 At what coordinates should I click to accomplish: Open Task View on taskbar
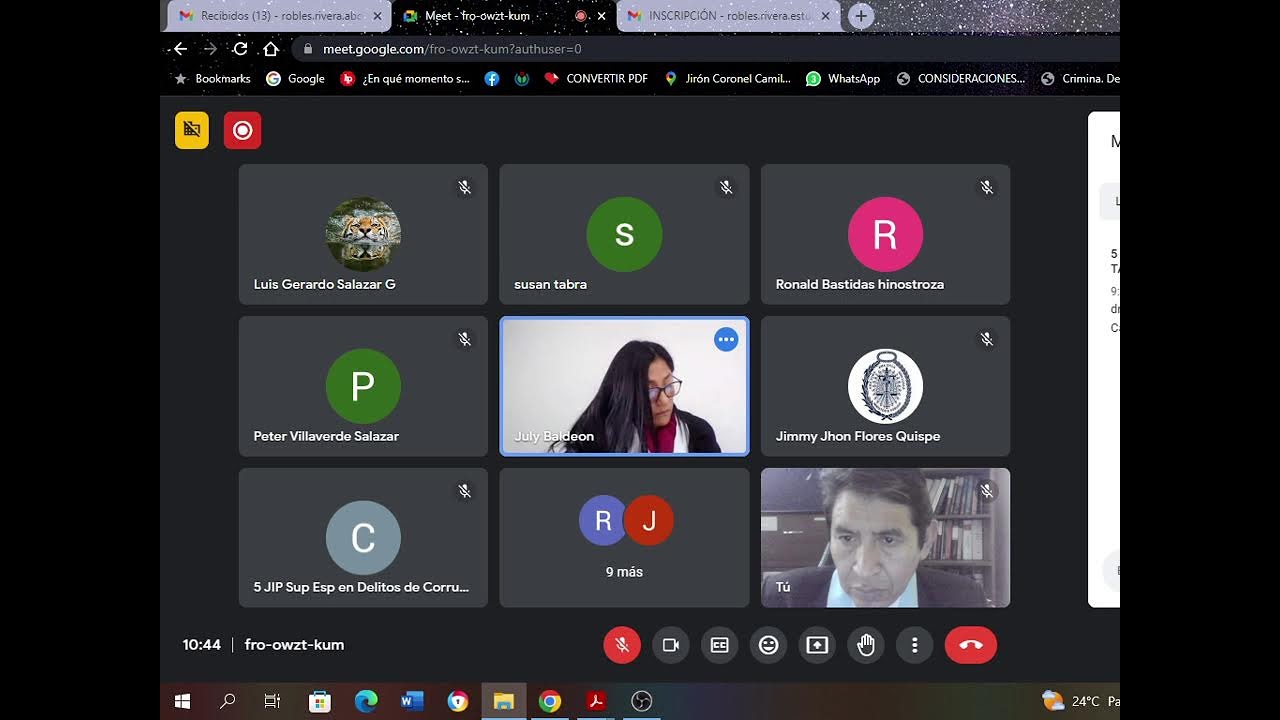(x=272, y=701)
